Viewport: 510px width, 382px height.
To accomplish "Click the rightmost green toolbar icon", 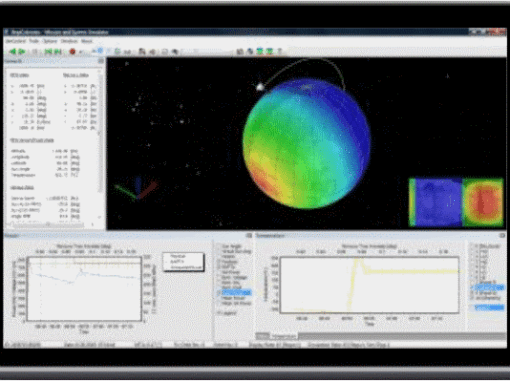I will tap(269, 51).
